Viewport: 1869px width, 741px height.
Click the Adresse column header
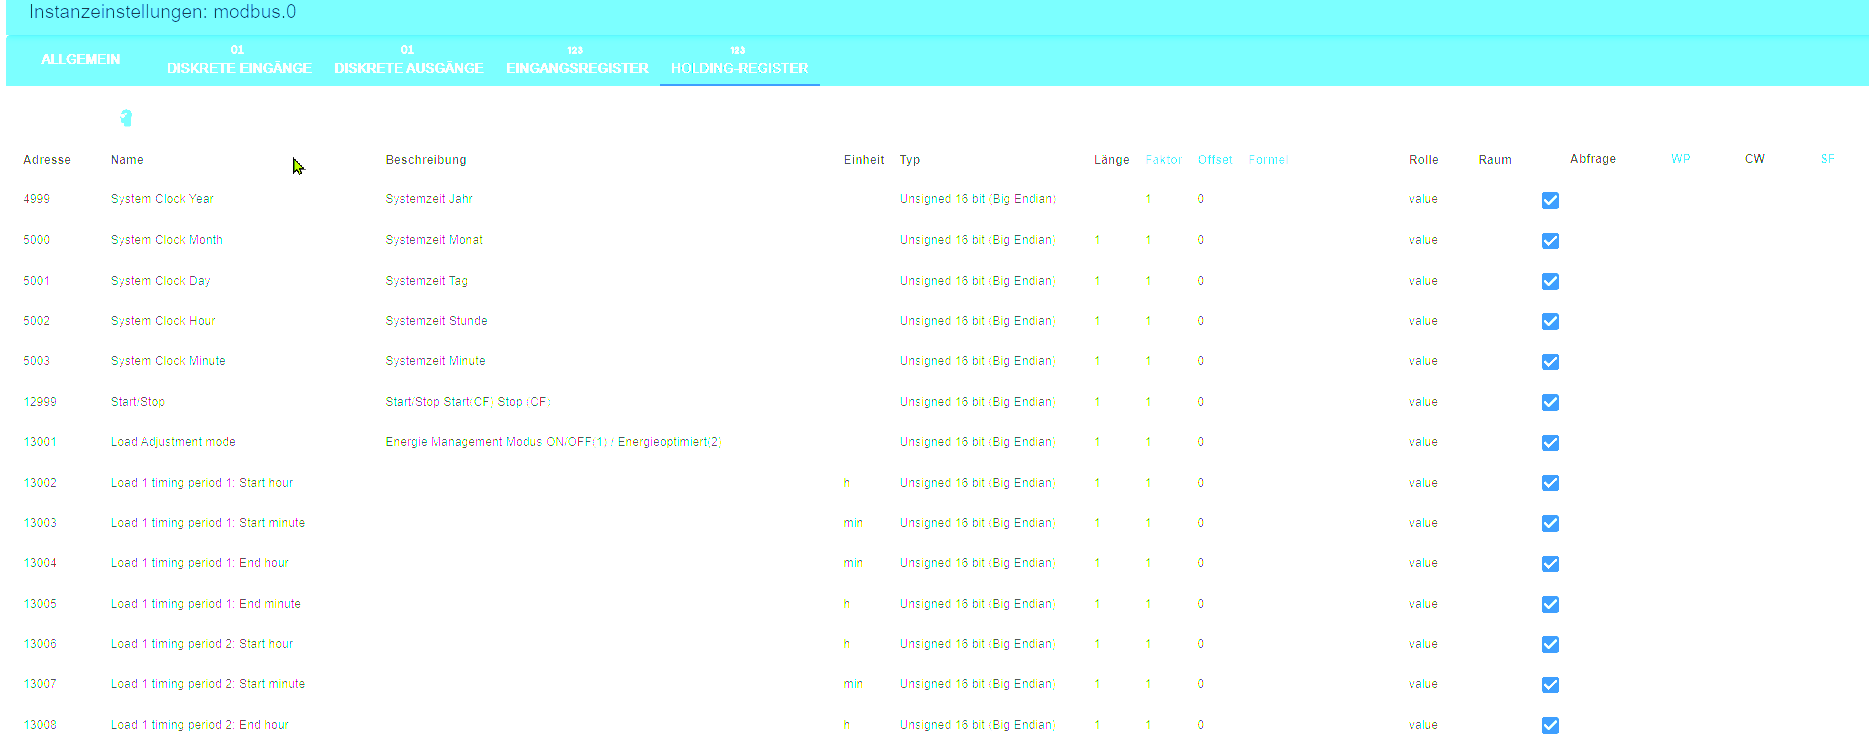[47, 160]
